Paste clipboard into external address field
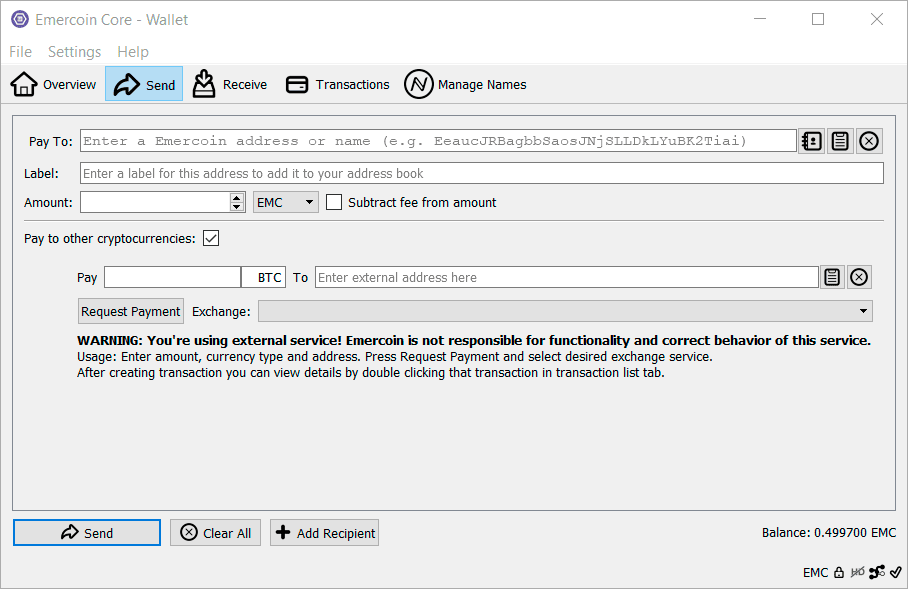Viewport: 908px width, 589px height. pos(832,277)
